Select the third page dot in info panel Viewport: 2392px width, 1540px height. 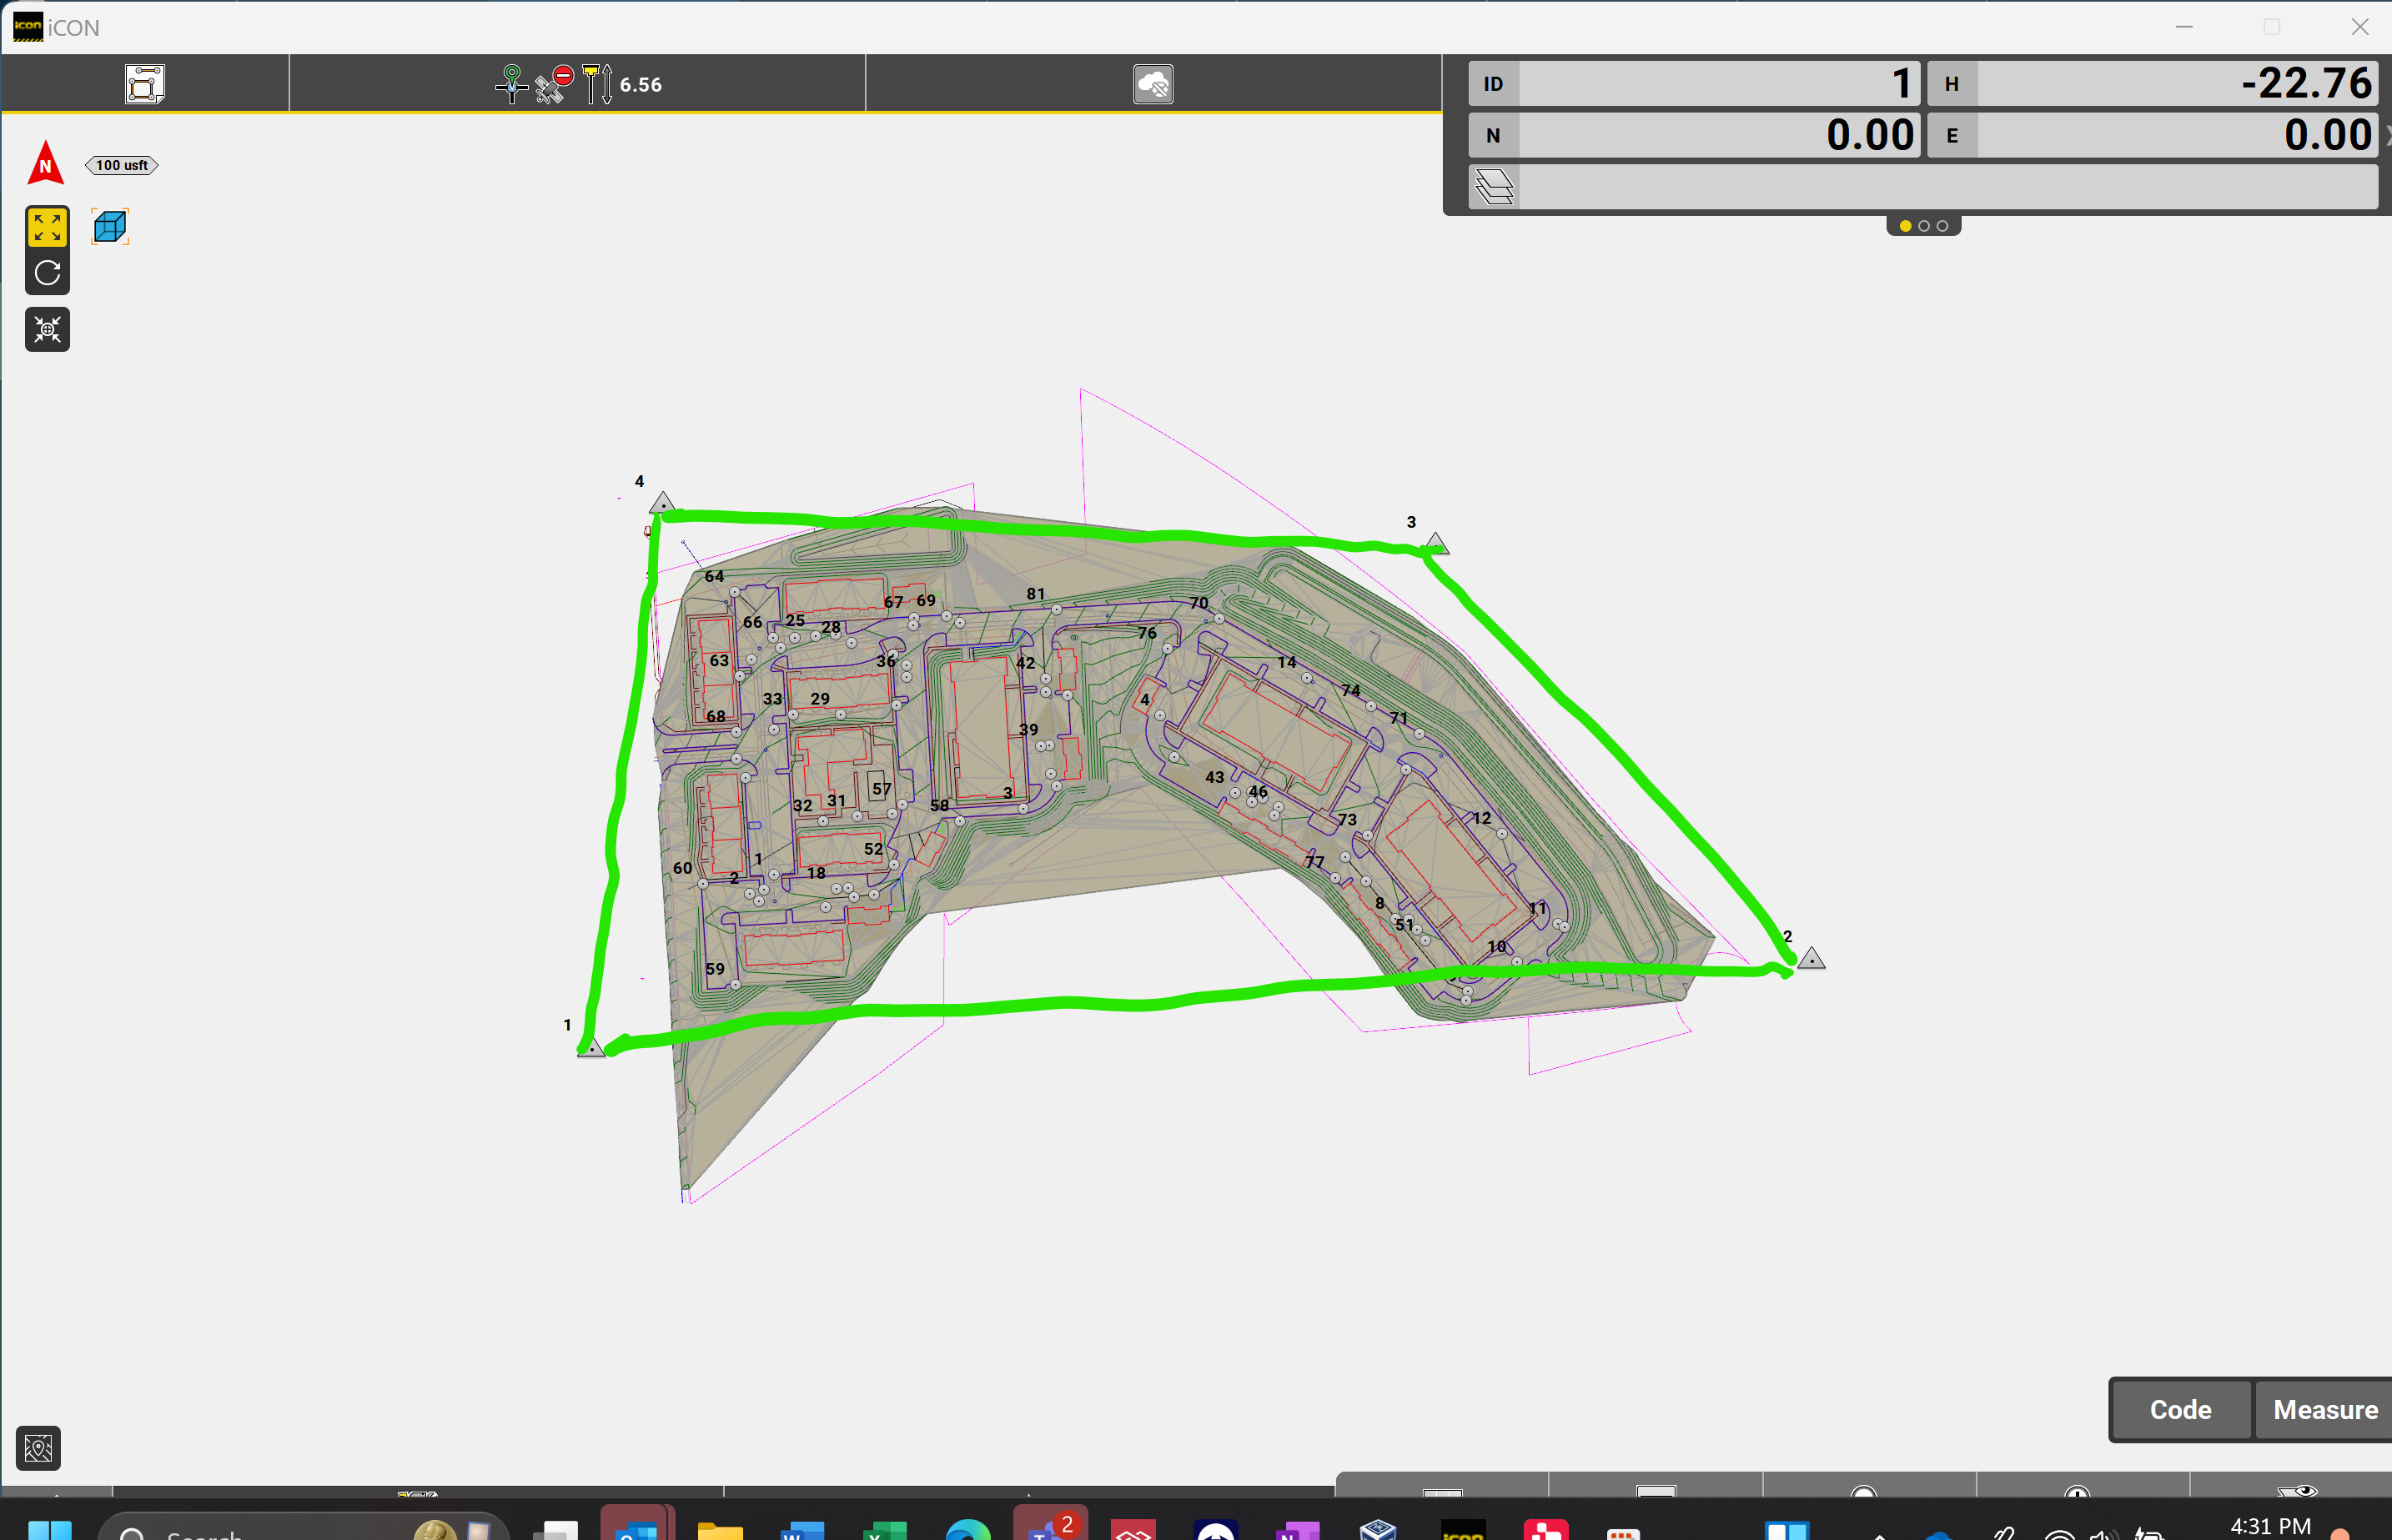pyautogui.click(x=1942, y=226)
